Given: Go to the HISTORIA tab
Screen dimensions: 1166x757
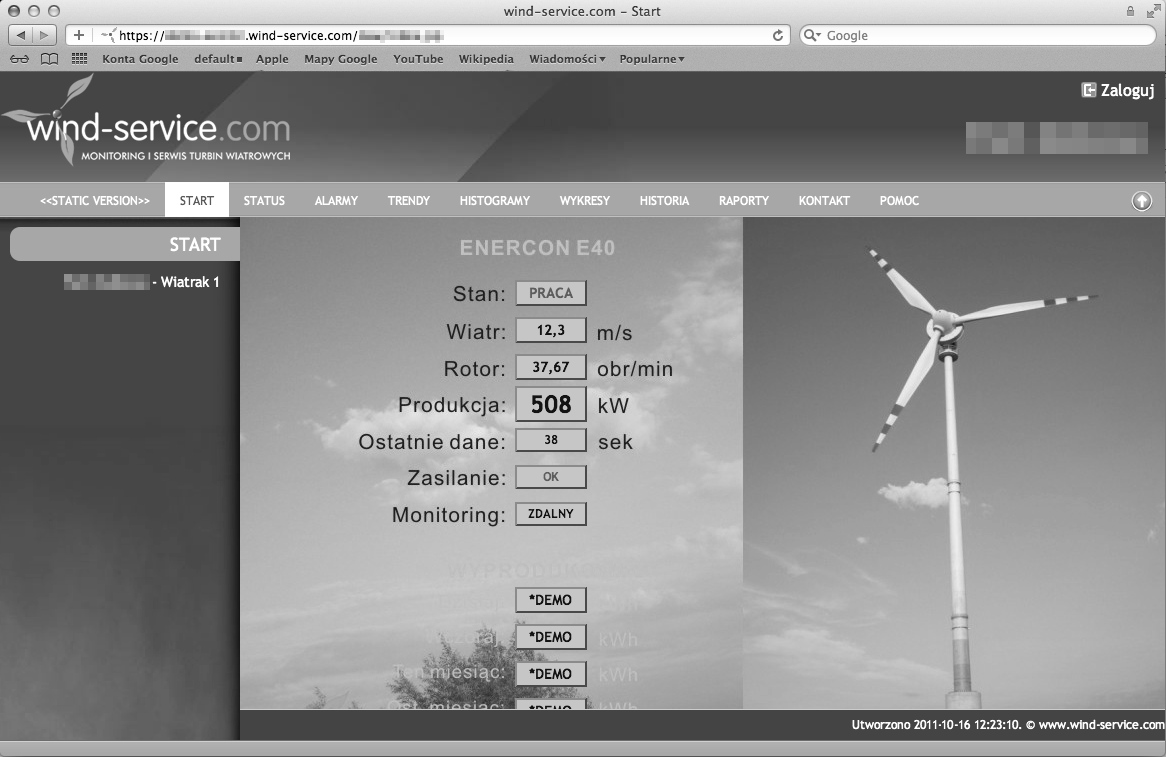Looking at the screenshot, I should [x=664, y=201].
